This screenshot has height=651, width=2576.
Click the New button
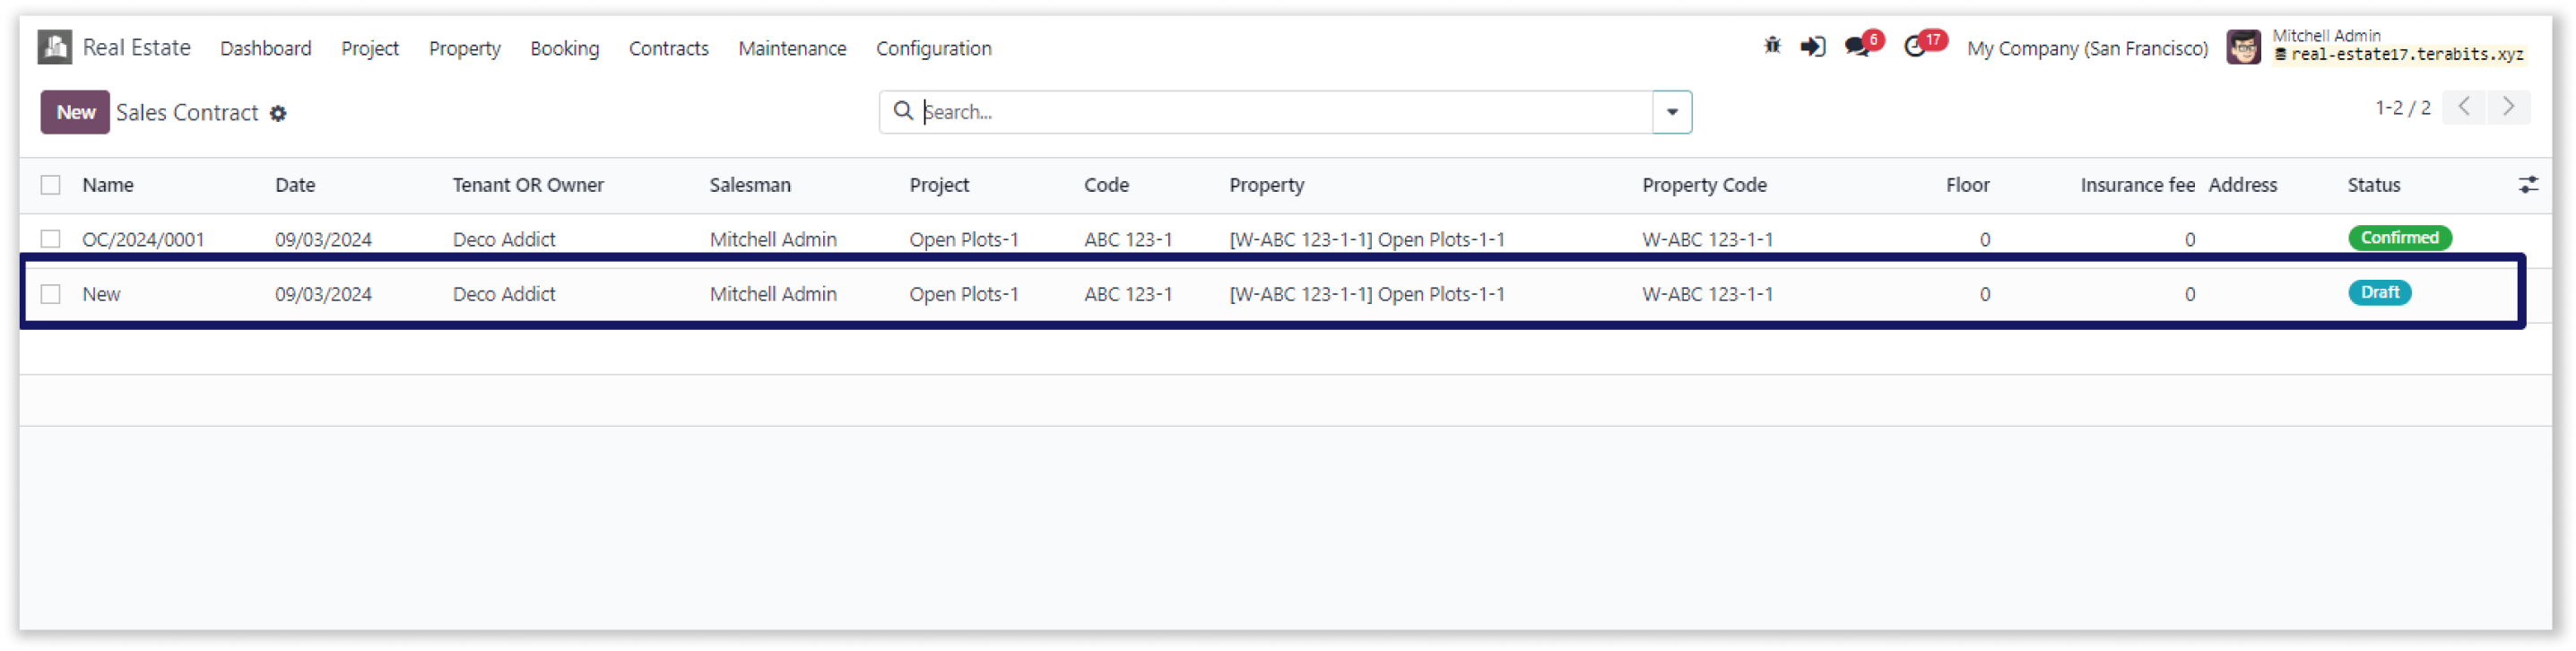point(76,112)
